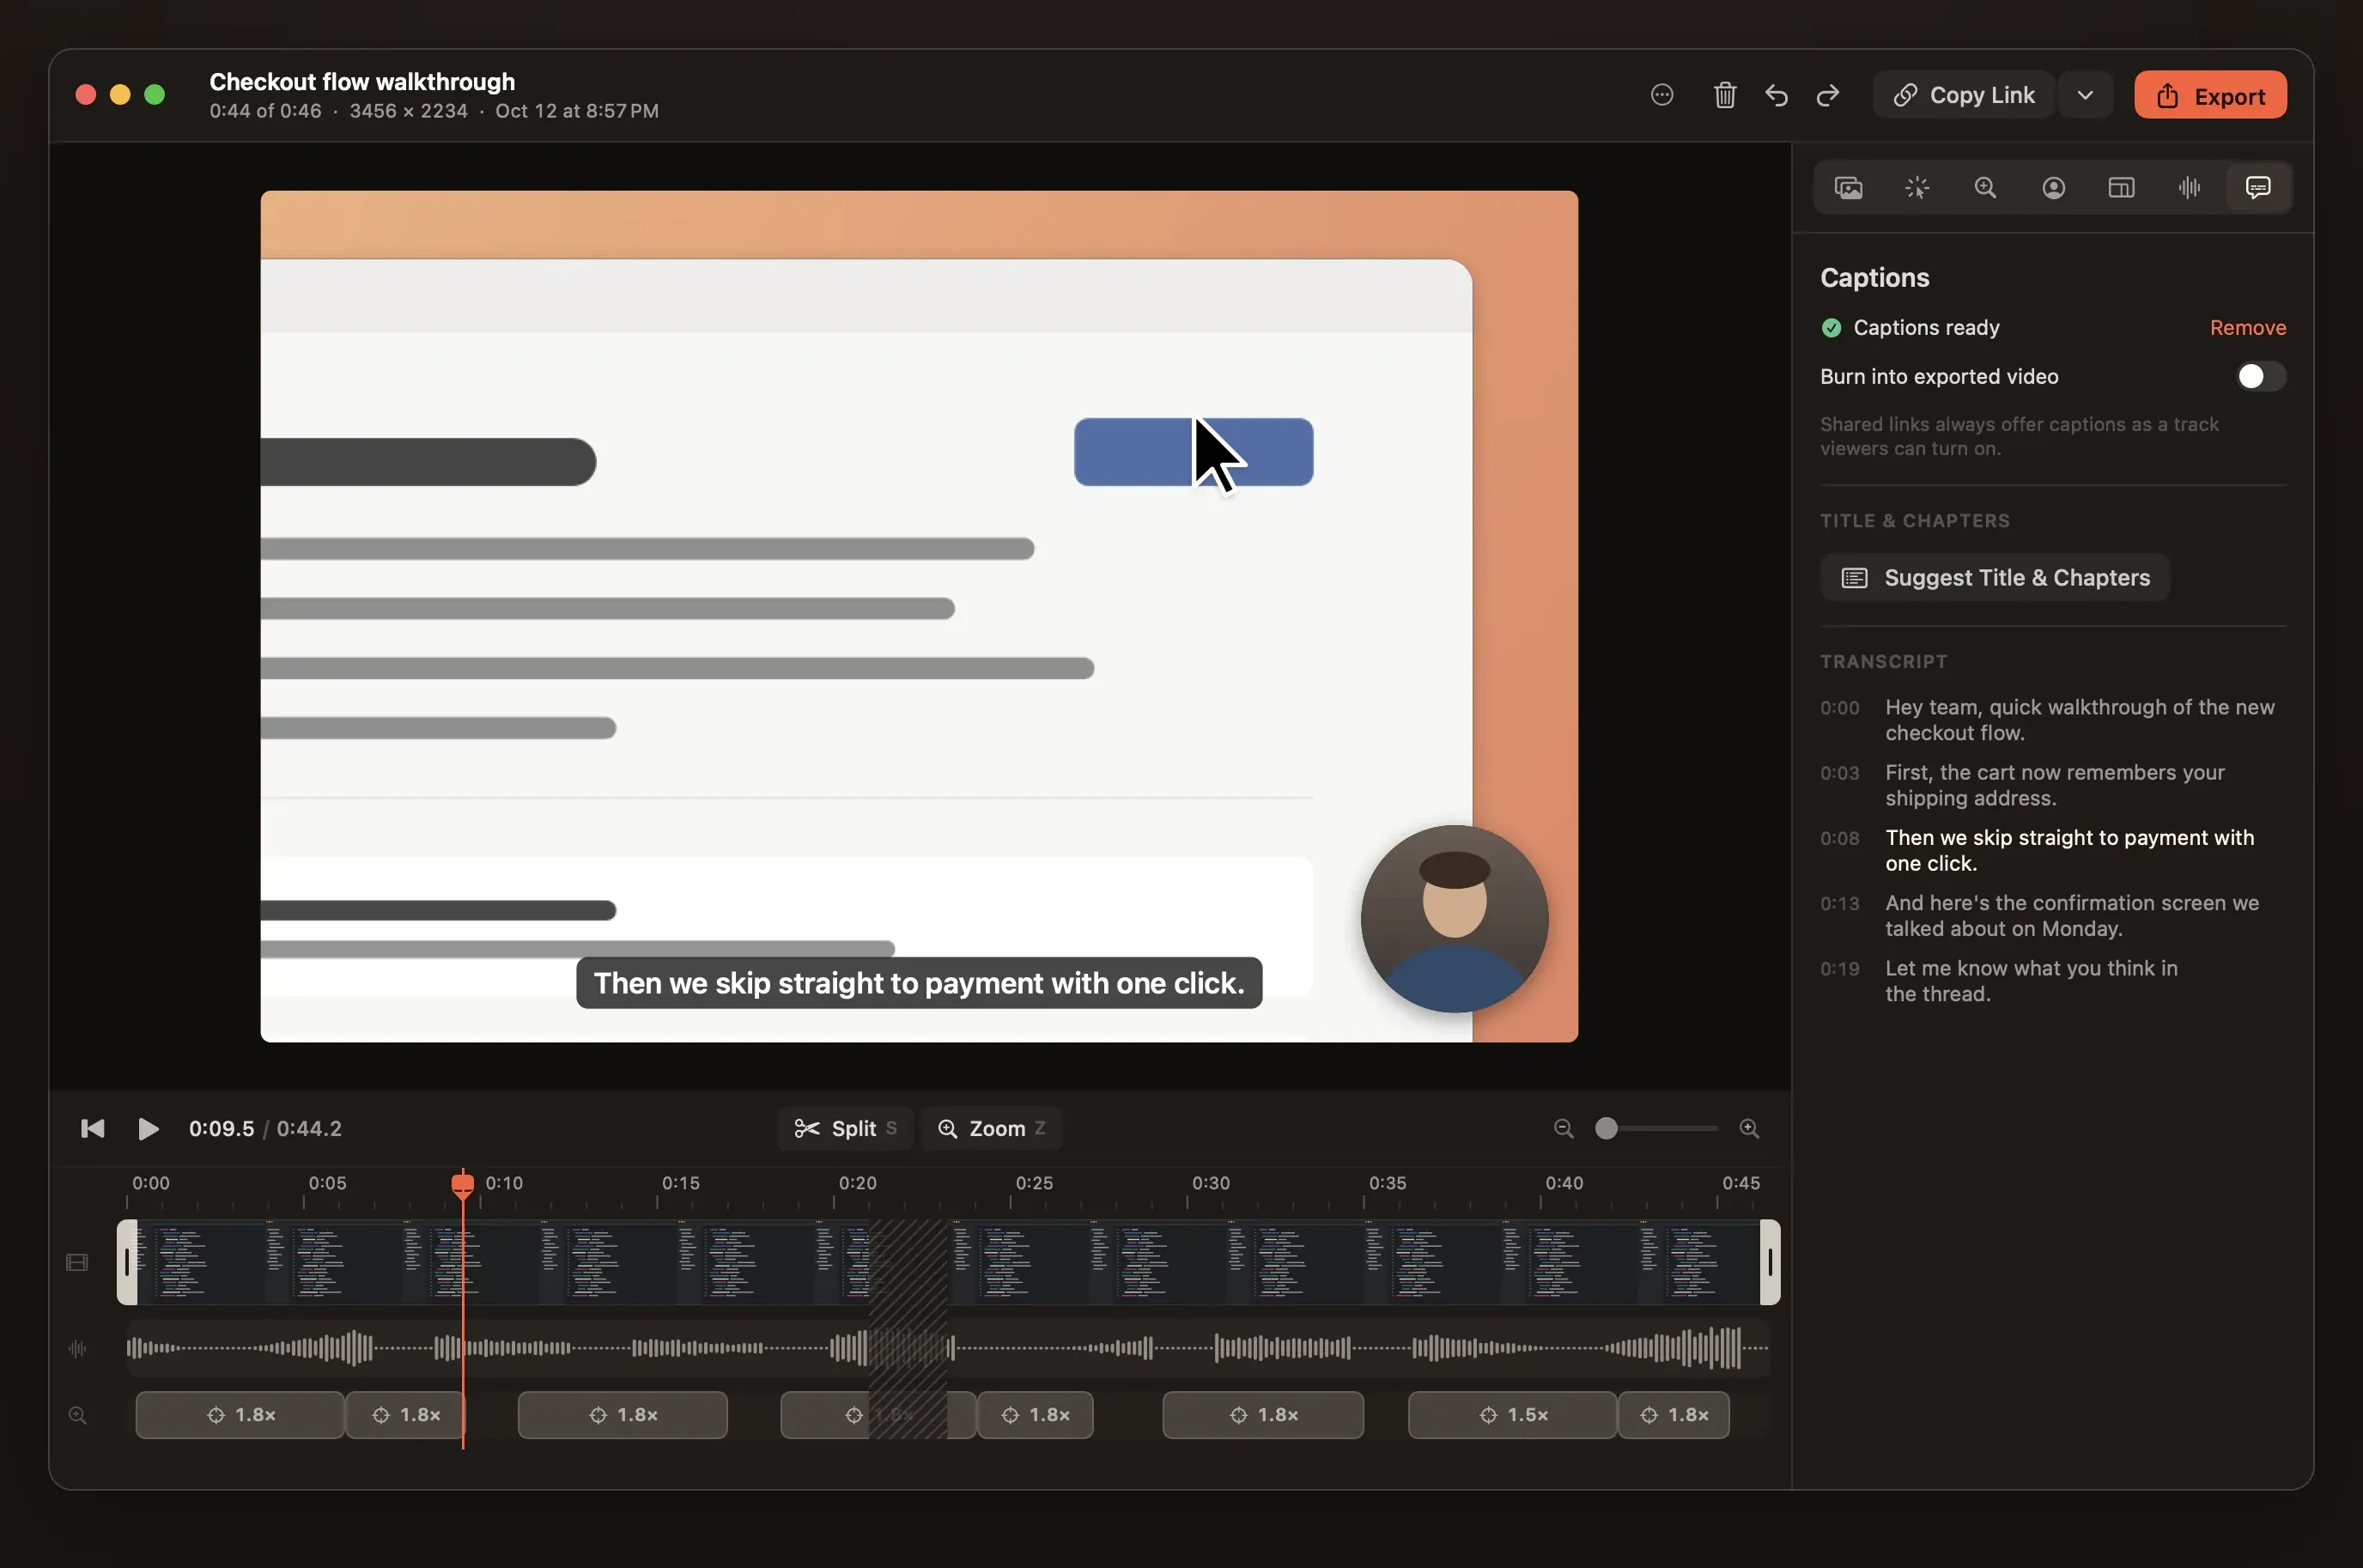The height and width of the screenshot is (1568, 2363).
Task: Open the cursor effects tab icon
Action: (x=1917, y=188)
